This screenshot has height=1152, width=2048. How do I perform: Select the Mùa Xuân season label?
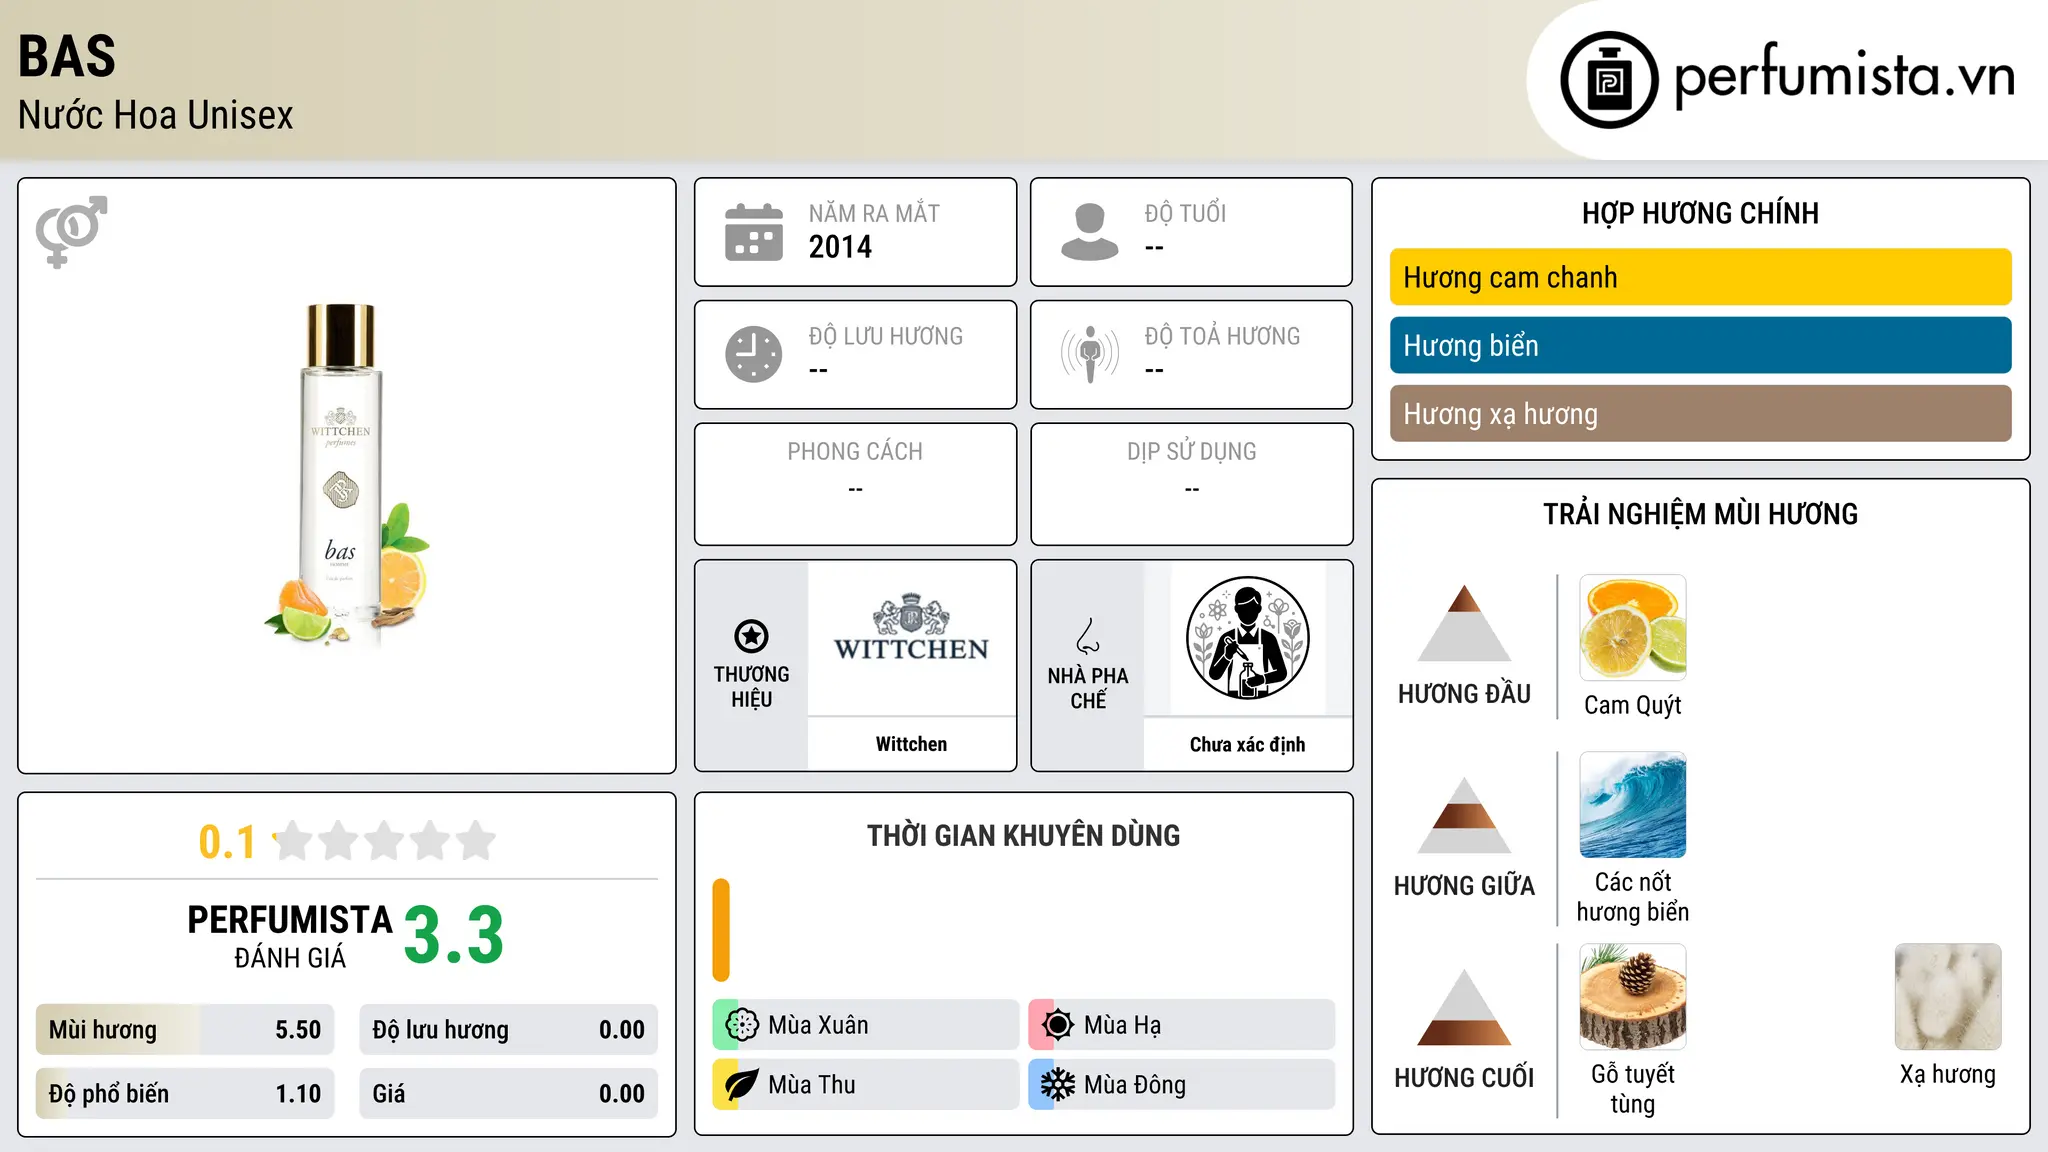coord(818,1025)
